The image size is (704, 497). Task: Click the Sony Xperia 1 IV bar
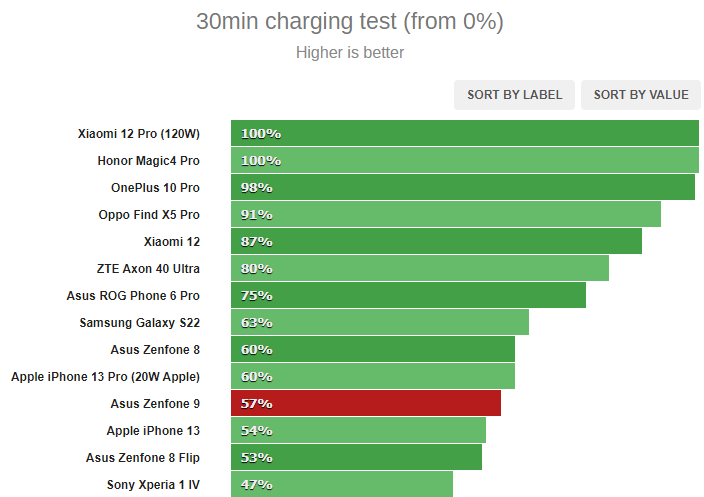(x=342, y=484)
